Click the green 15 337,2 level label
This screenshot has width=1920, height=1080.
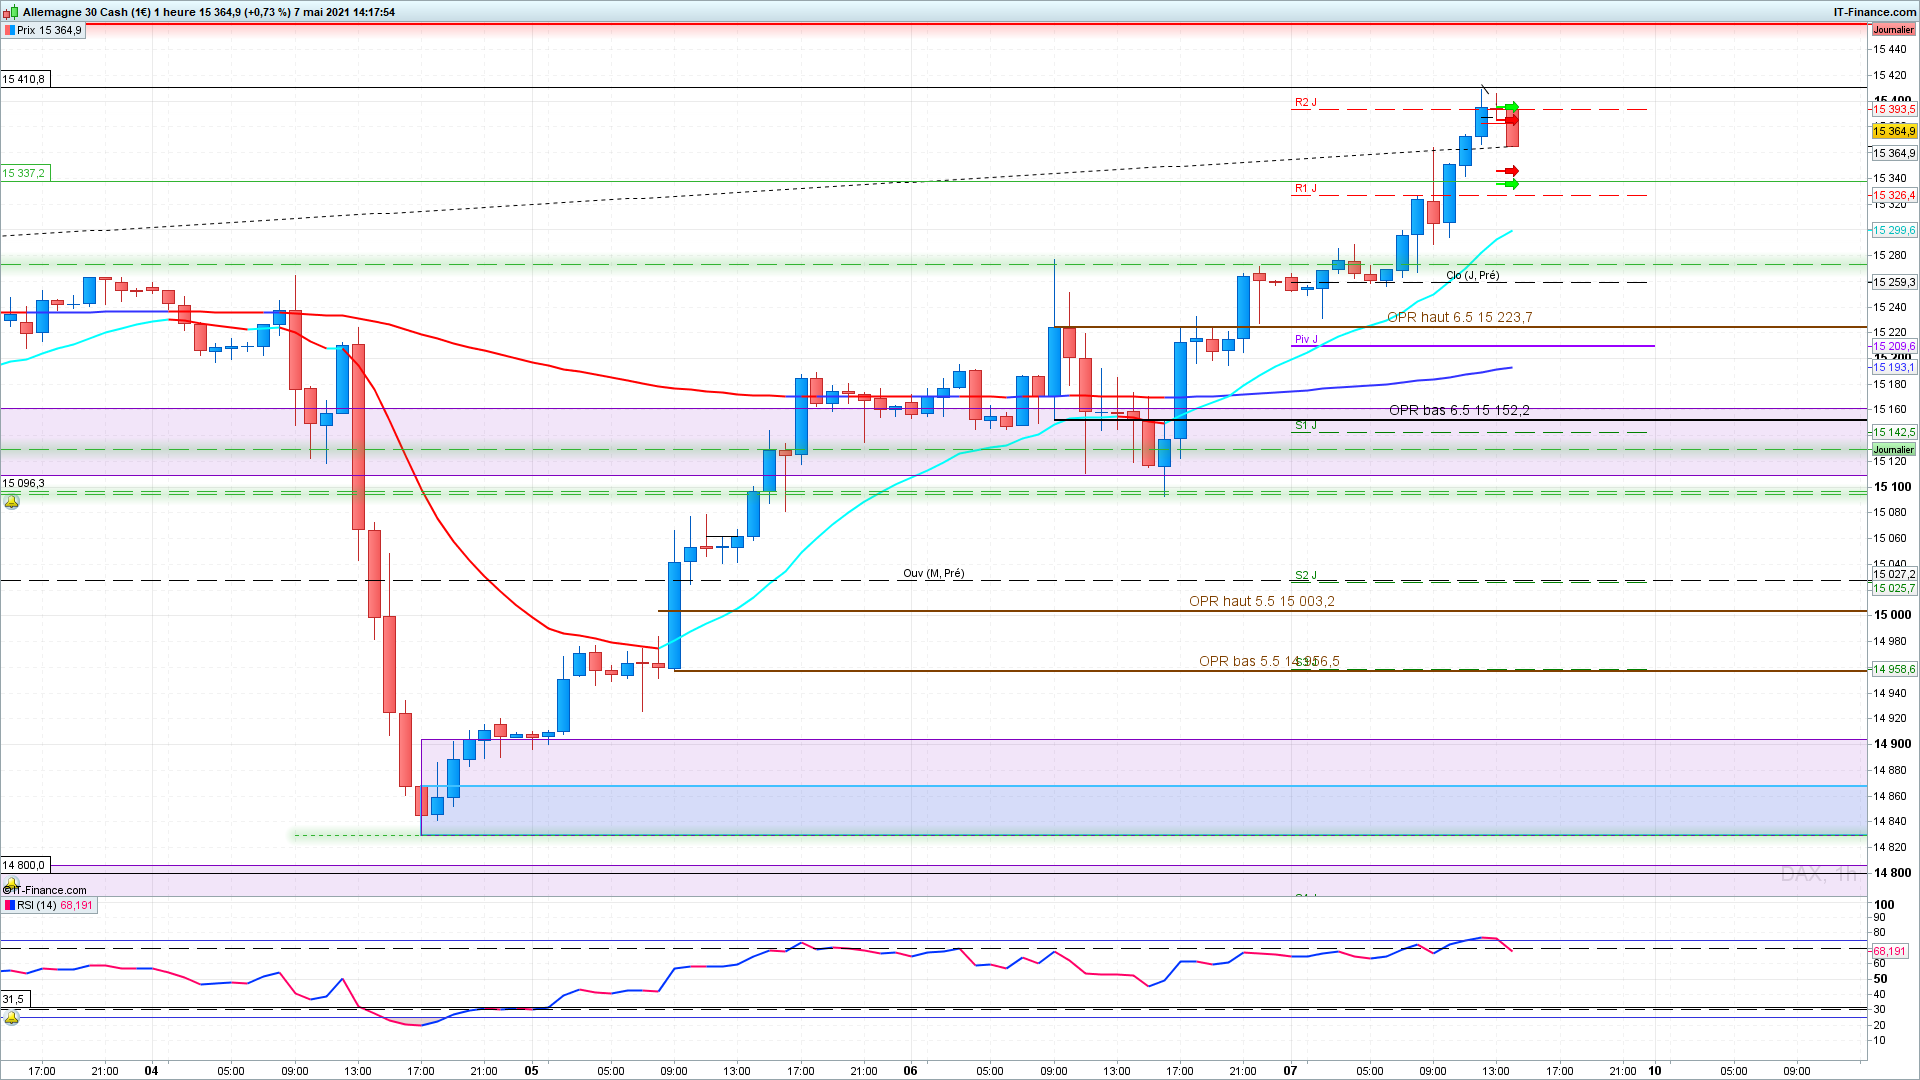pos(24,173)
